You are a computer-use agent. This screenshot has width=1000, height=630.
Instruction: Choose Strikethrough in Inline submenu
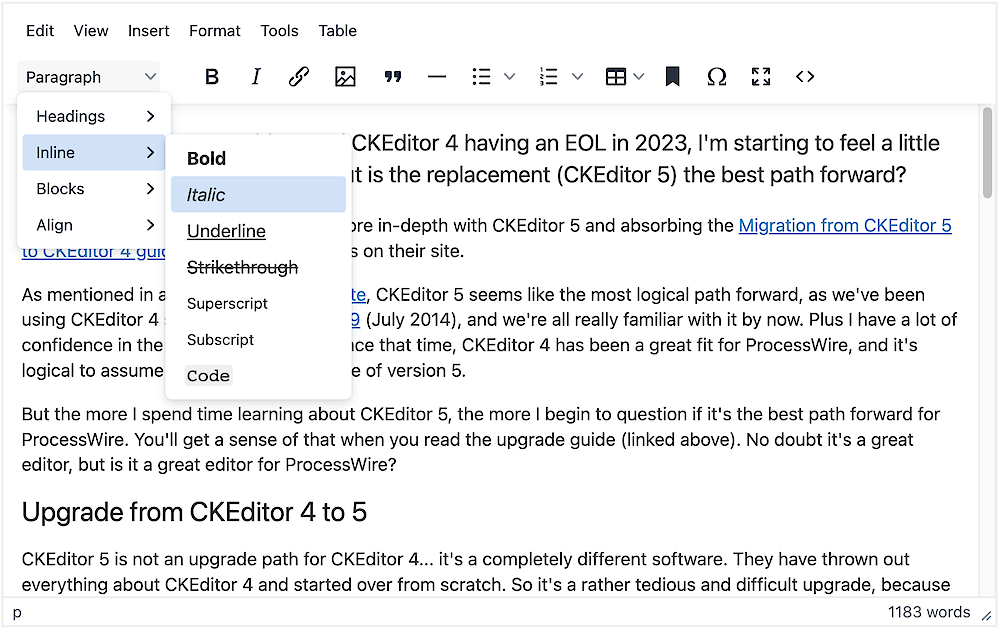[258, 268]
